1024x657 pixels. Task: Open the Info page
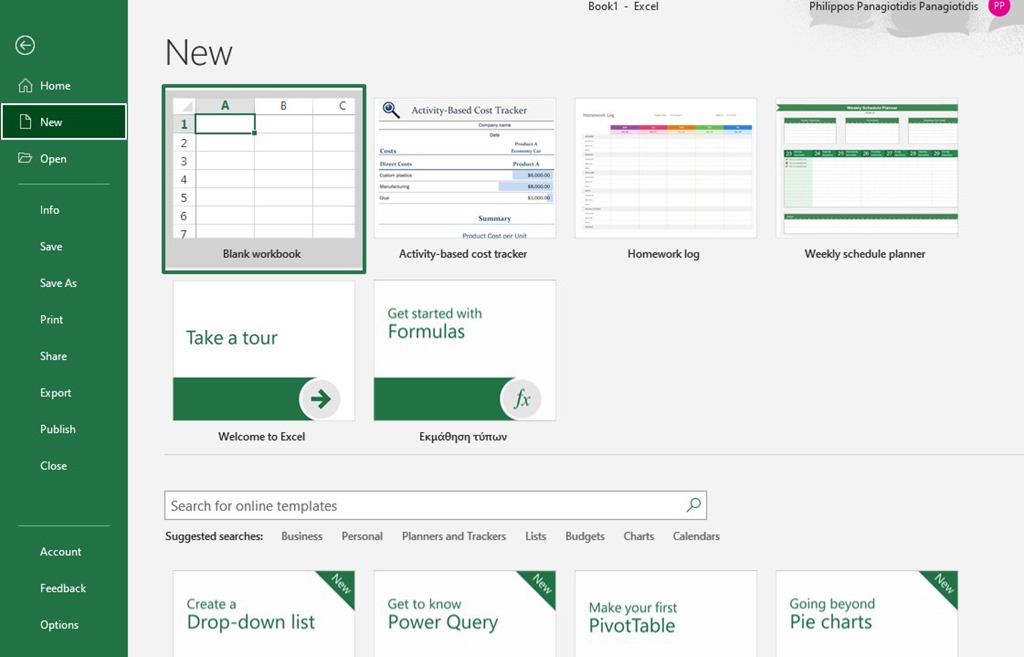coord(50,210)
